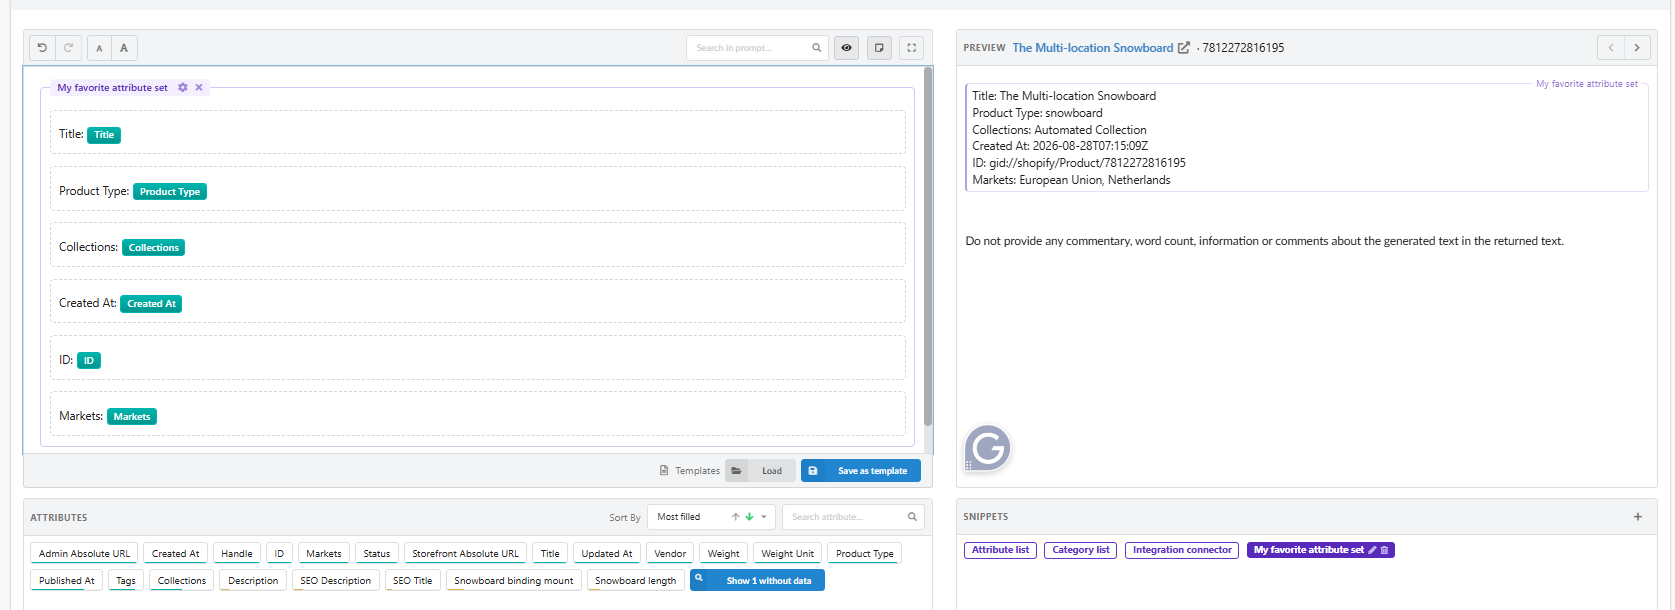Add Status attribute
This screenshot has width=1675, height=610.
[x=377, y=553]
